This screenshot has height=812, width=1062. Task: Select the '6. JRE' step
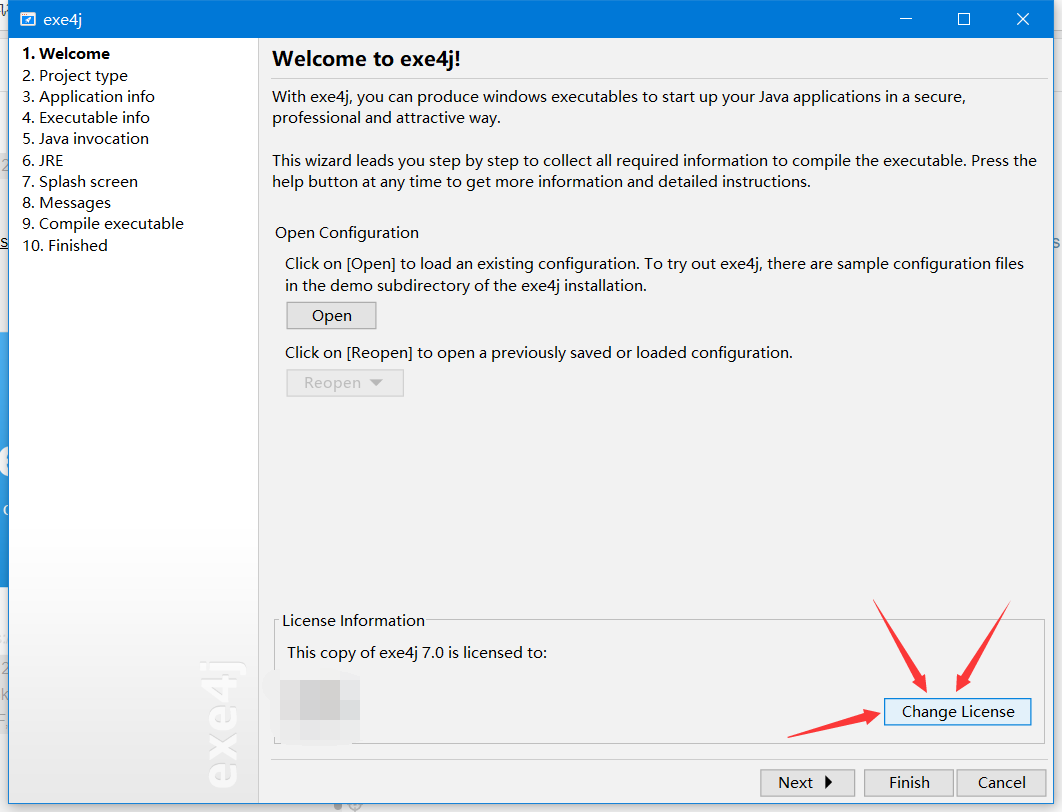point(43,161)
